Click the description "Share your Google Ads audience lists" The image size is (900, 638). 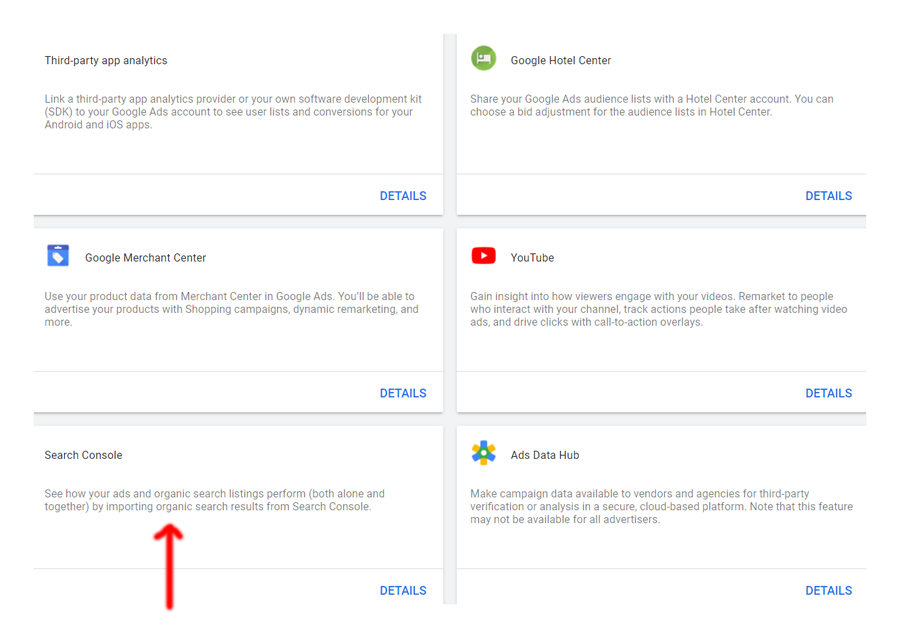(651, 106)
